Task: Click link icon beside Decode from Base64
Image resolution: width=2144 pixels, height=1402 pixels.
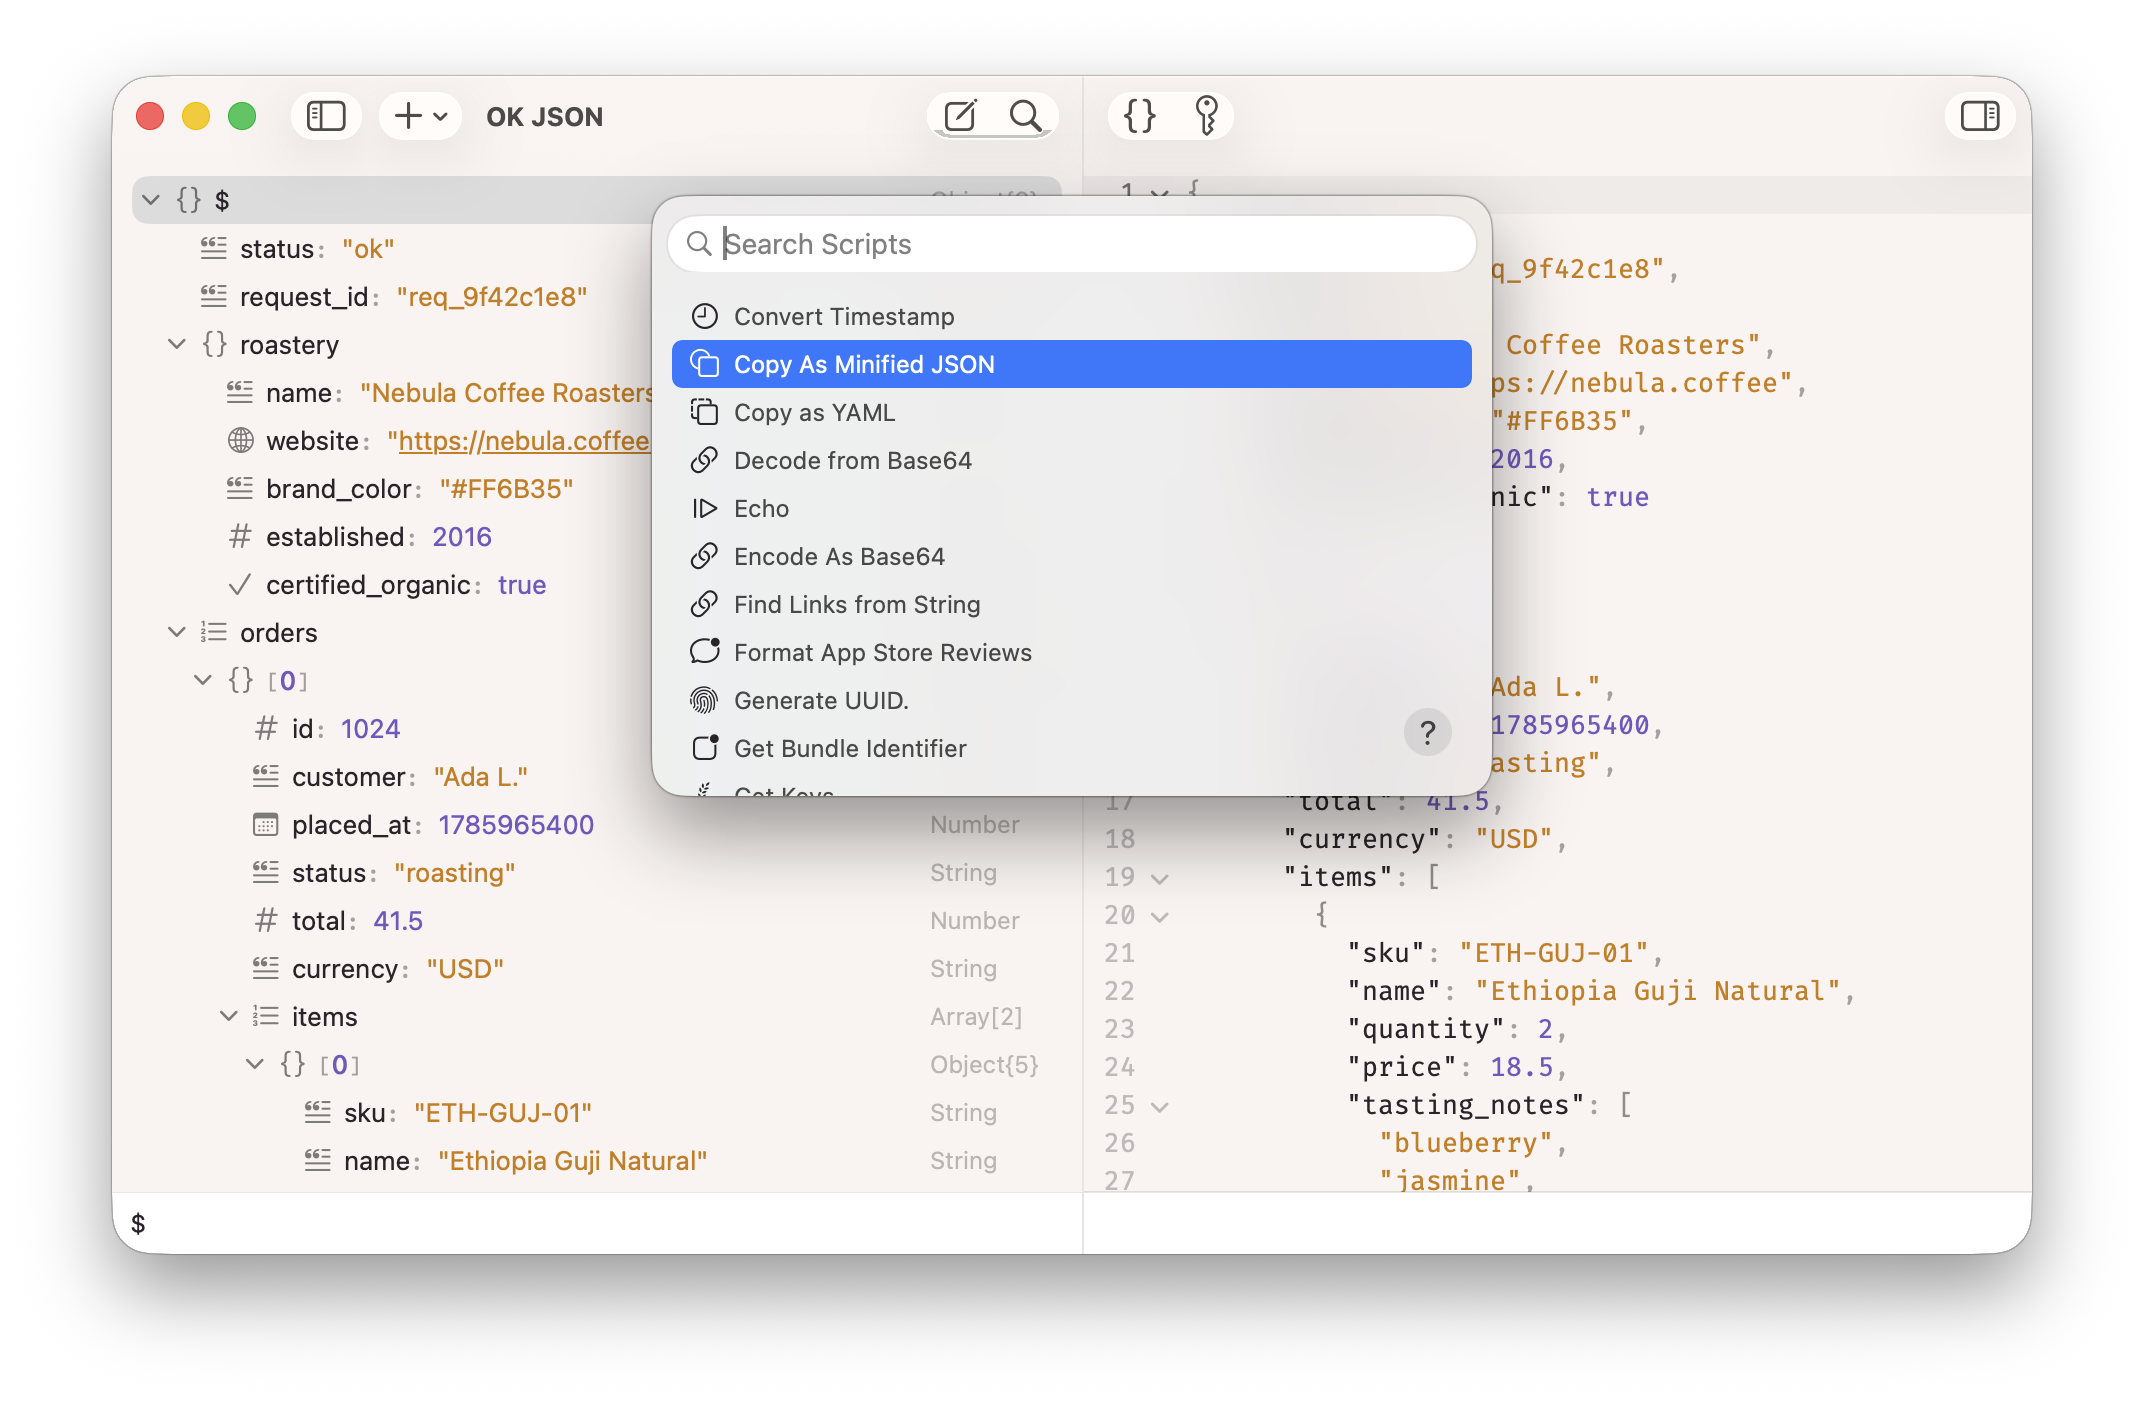Action: pos(705,460)
